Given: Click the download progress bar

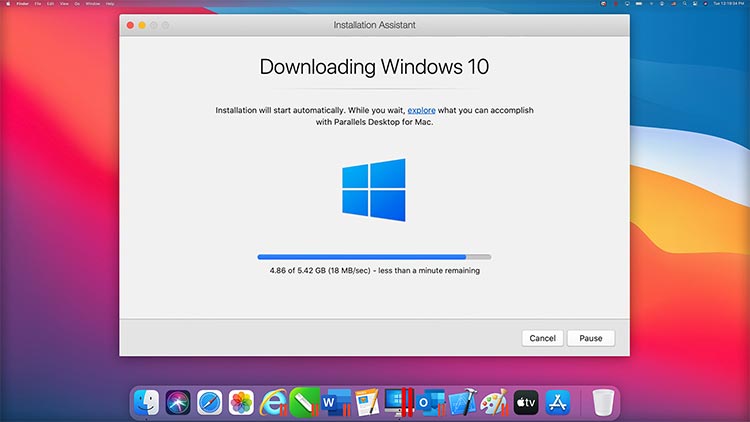Looking at the screenshot, I should click(374, 257).
